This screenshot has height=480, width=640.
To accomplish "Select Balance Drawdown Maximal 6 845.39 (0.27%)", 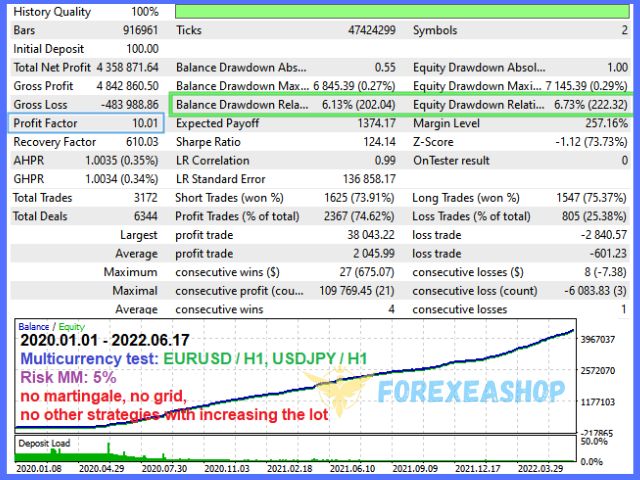I will point(354,86).
